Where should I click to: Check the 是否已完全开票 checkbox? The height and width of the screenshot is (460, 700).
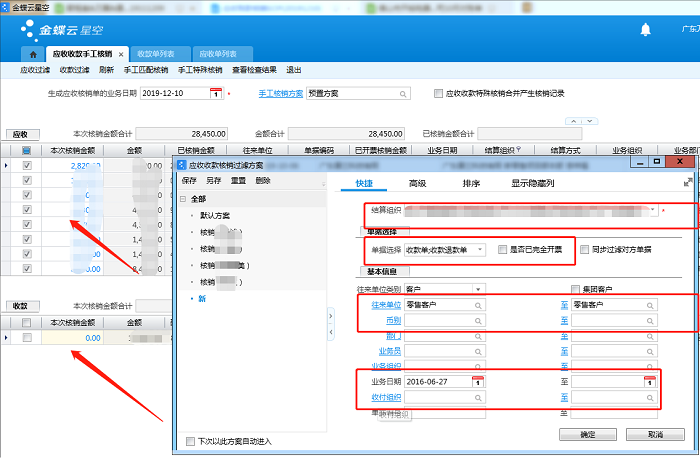(x=503, y=249)
